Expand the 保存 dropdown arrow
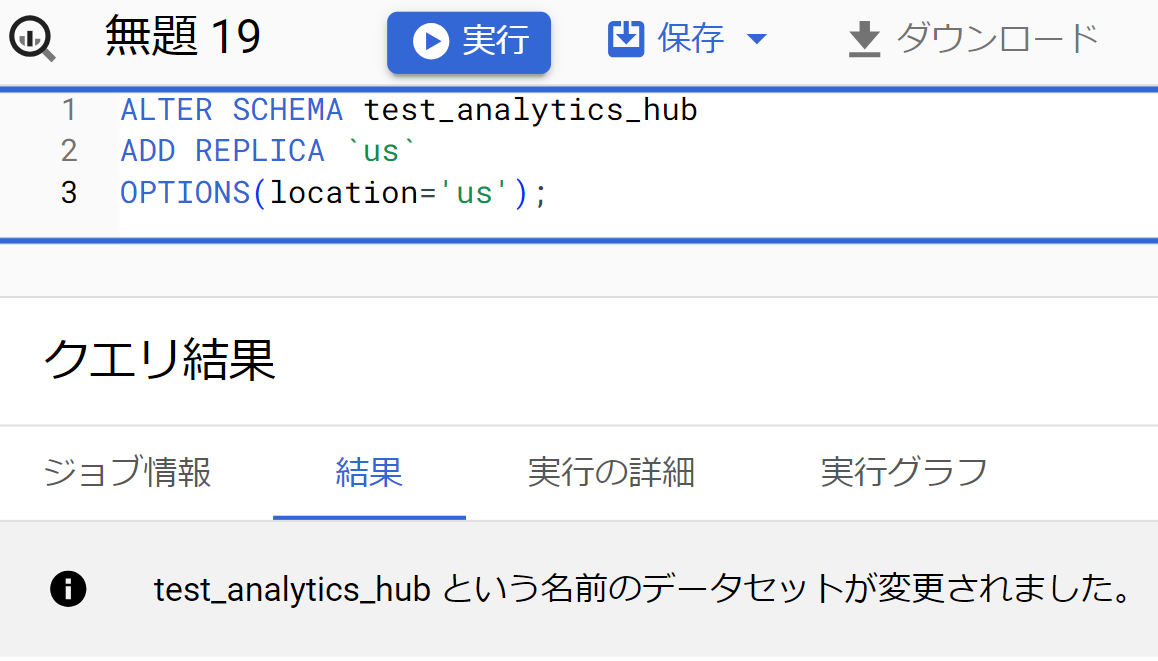The width and height of the screenshot is (1158, 661). coord(757,40)
